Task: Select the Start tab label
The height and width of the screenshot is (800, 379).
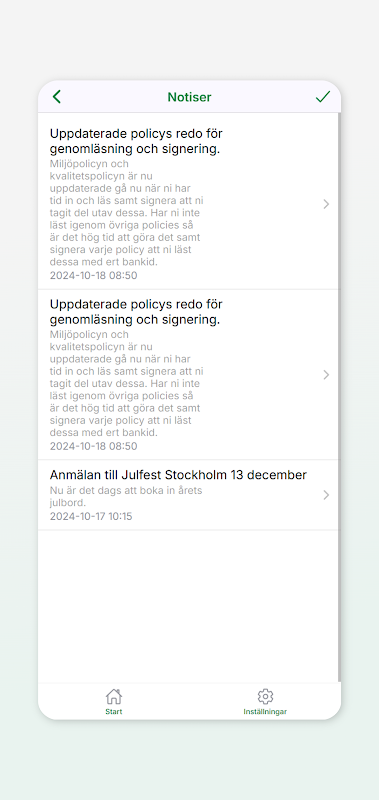Action: [114, 712]
